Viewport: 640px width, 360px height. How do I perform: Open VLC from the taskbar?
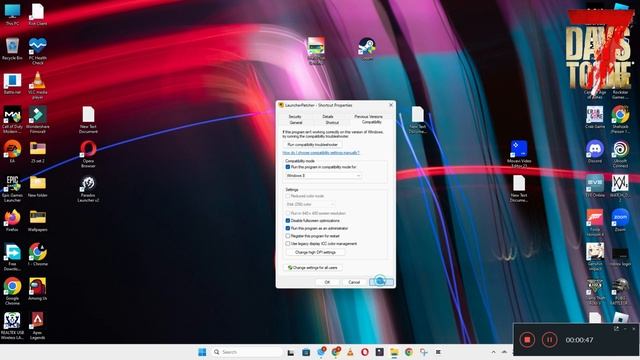point(350,352)
